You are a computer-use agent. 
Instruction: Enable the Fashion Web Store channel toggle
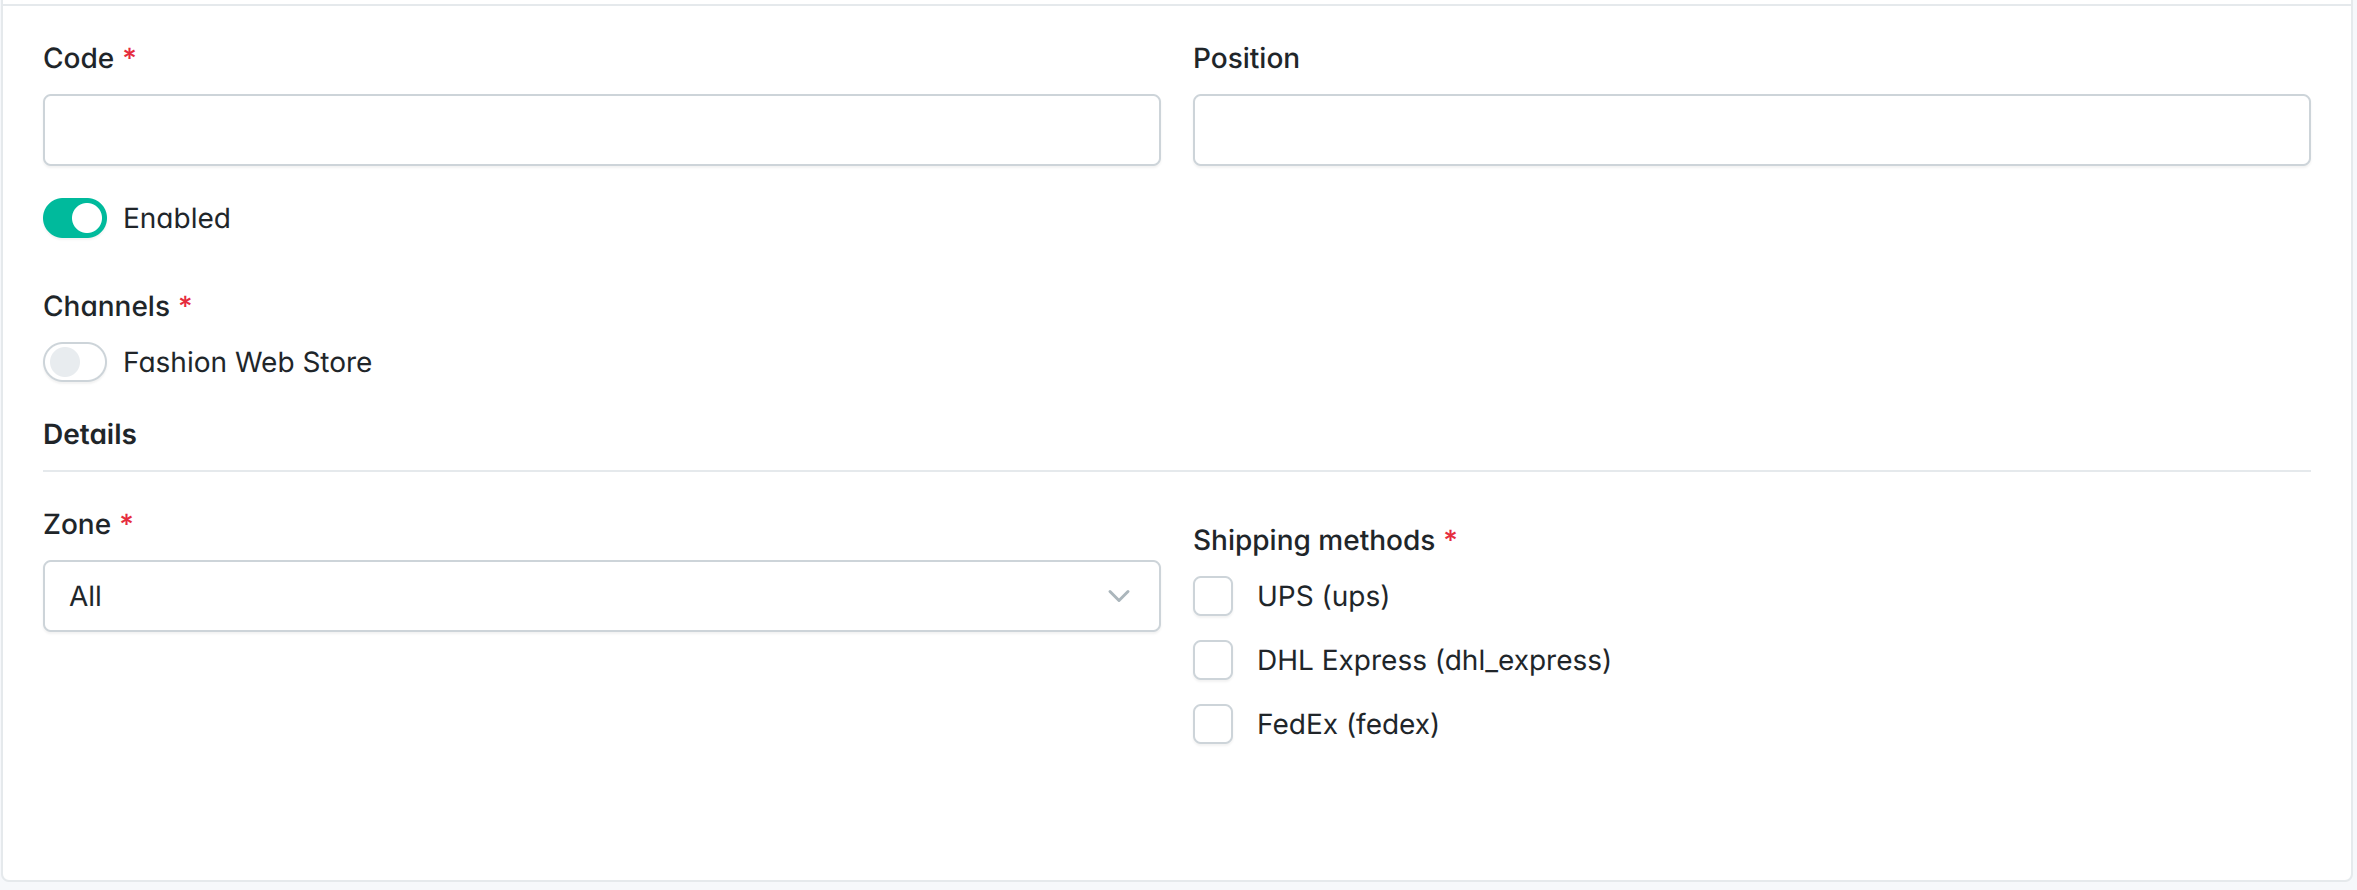(x=75, y=362)
